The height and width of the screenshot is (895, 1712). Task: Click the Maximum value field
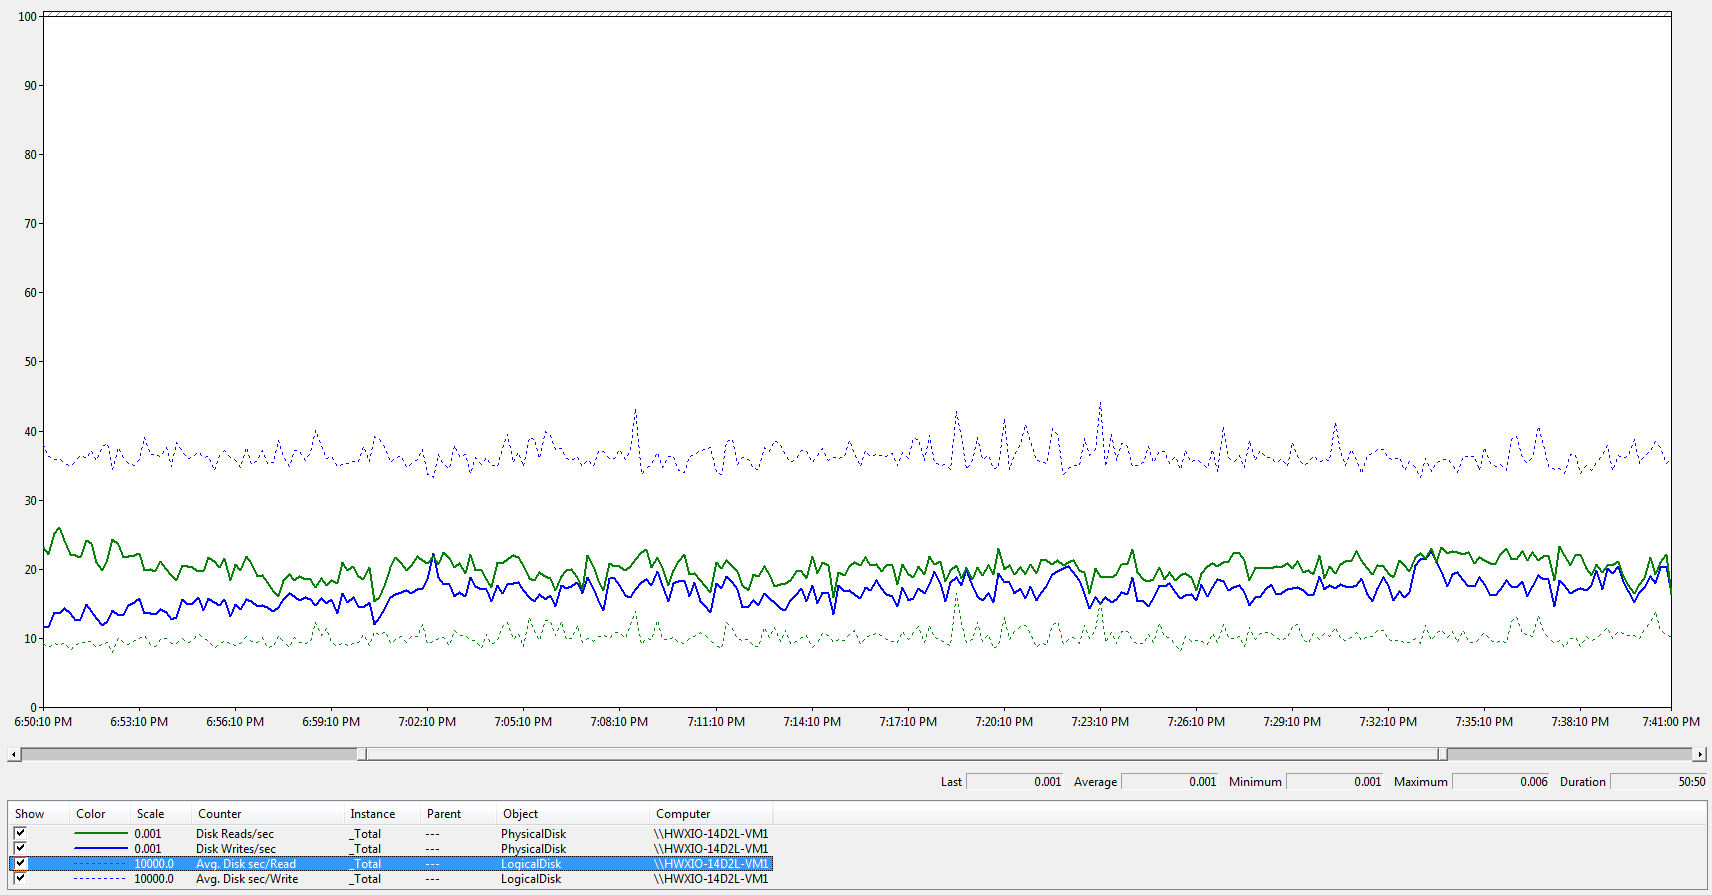click(x=1500, y=782)
